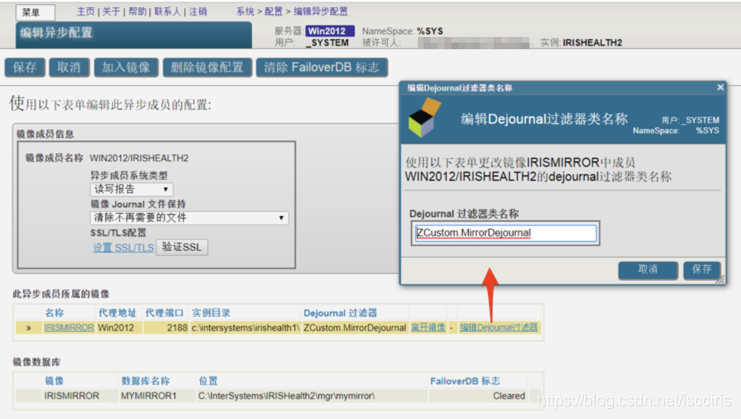
Task: Focus the Dejournal 过滤器类名称 input field
Action: point(505,233)
